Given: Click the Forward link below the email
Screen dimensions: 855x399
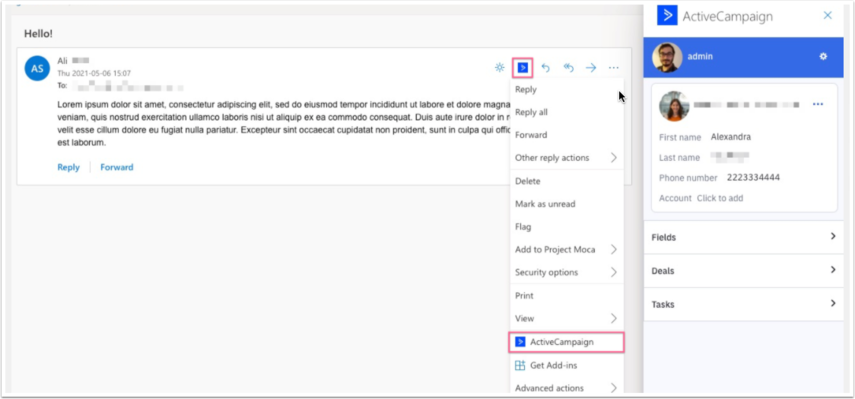Looking at the screenshot, I should click(x=117, y=167).
